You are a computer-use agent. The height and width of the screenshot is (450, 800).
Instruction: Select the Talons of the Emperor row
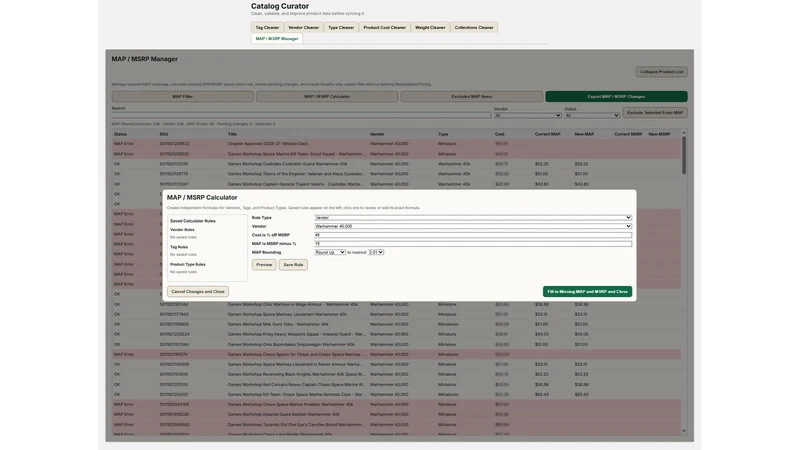coord(396,174)
